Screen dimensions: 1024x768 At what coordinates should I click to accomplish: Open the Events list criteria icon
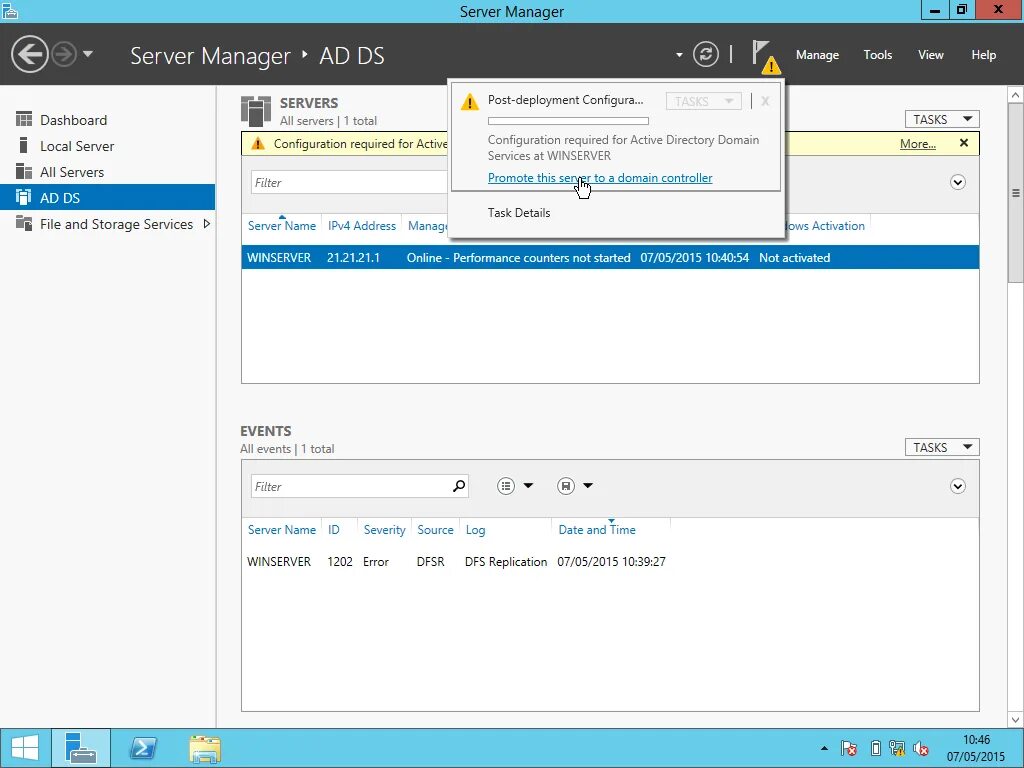click(x=505, y=486)
